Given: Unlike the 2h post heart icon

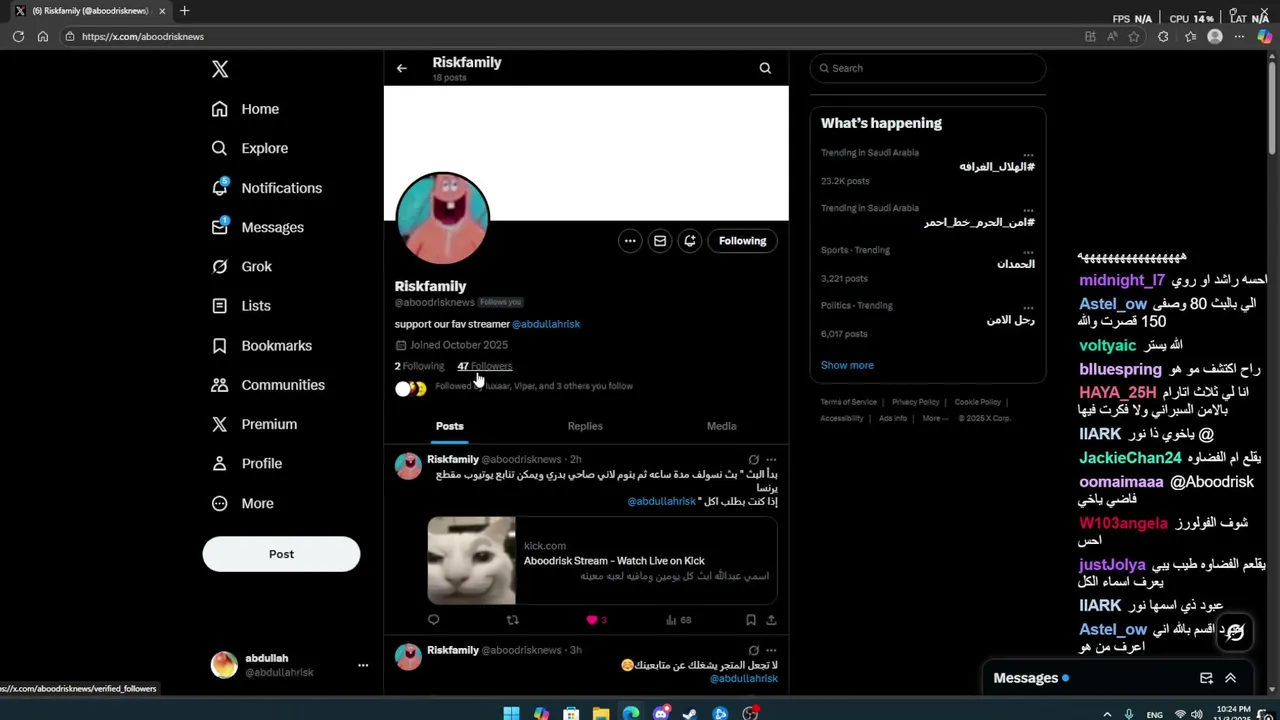Looking at the screenshot, I should pyautogui.click(x=592, y=620).
